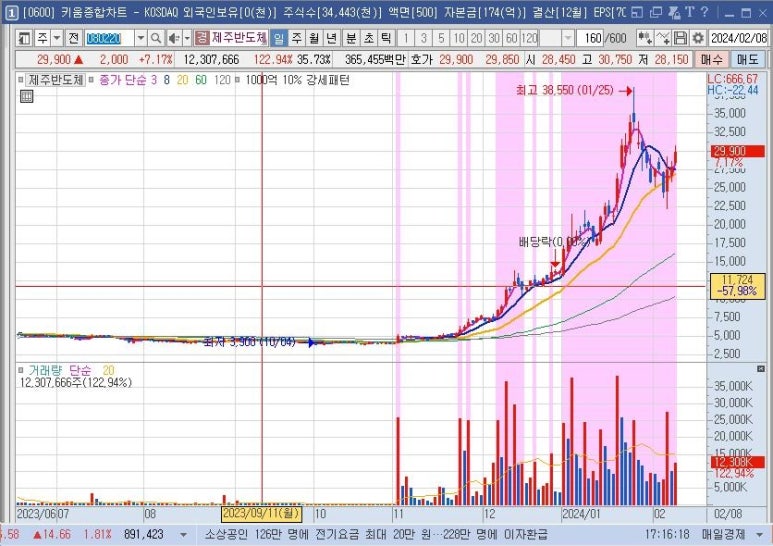This screenshot has width=773, height=546.
Task: Expand dropdown arrow next to 주 button
Action: coord(57,37)
